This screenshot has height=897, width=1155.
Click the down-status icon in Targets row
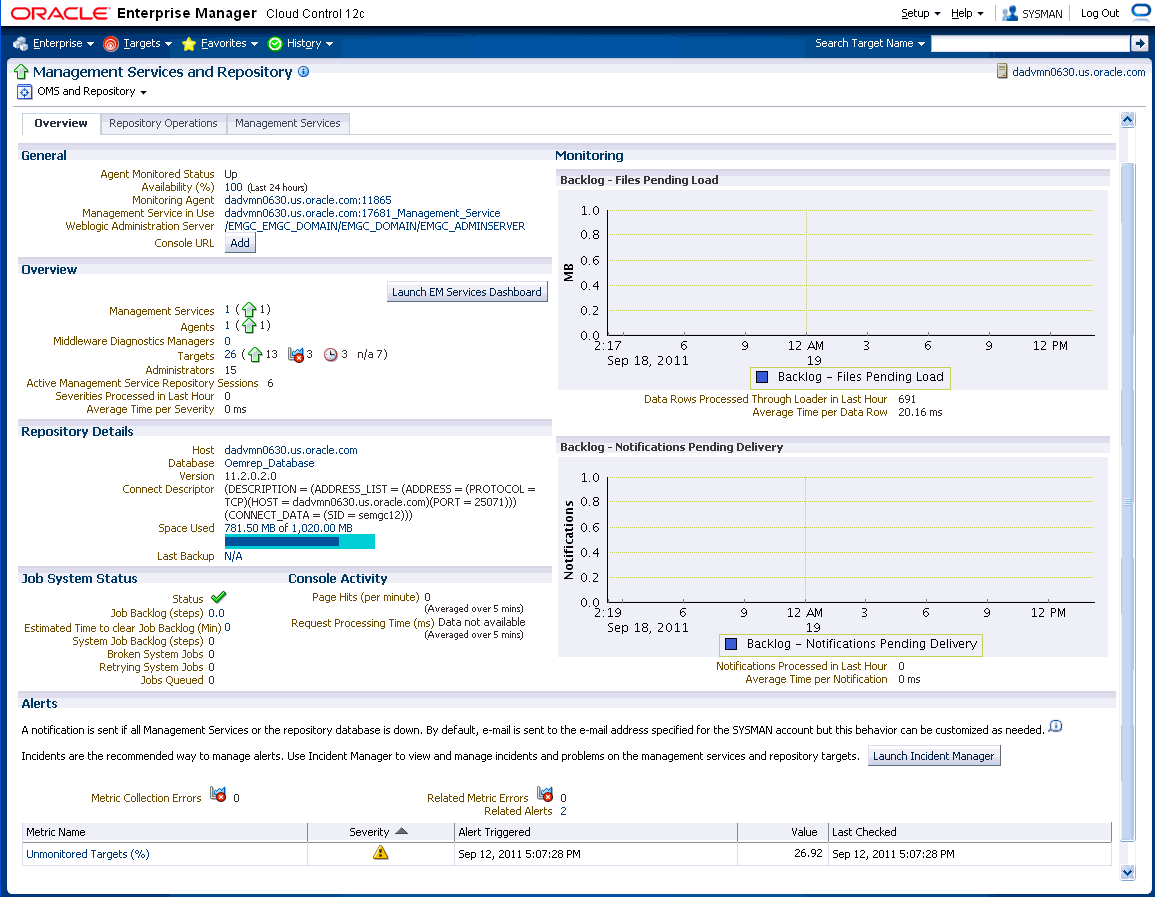coord(296,355)
